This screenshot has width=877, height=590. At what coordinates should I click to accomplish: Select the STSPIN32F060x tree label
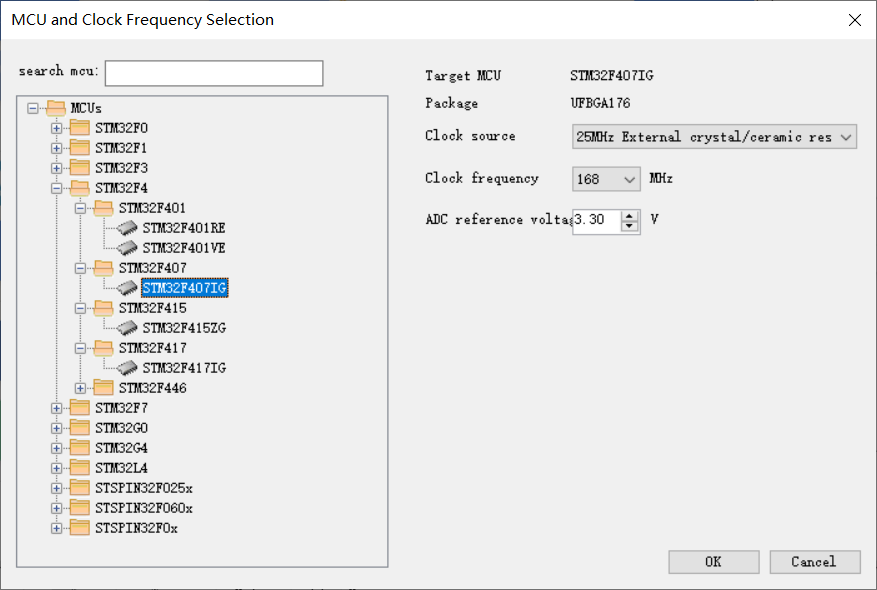(144, 508)
